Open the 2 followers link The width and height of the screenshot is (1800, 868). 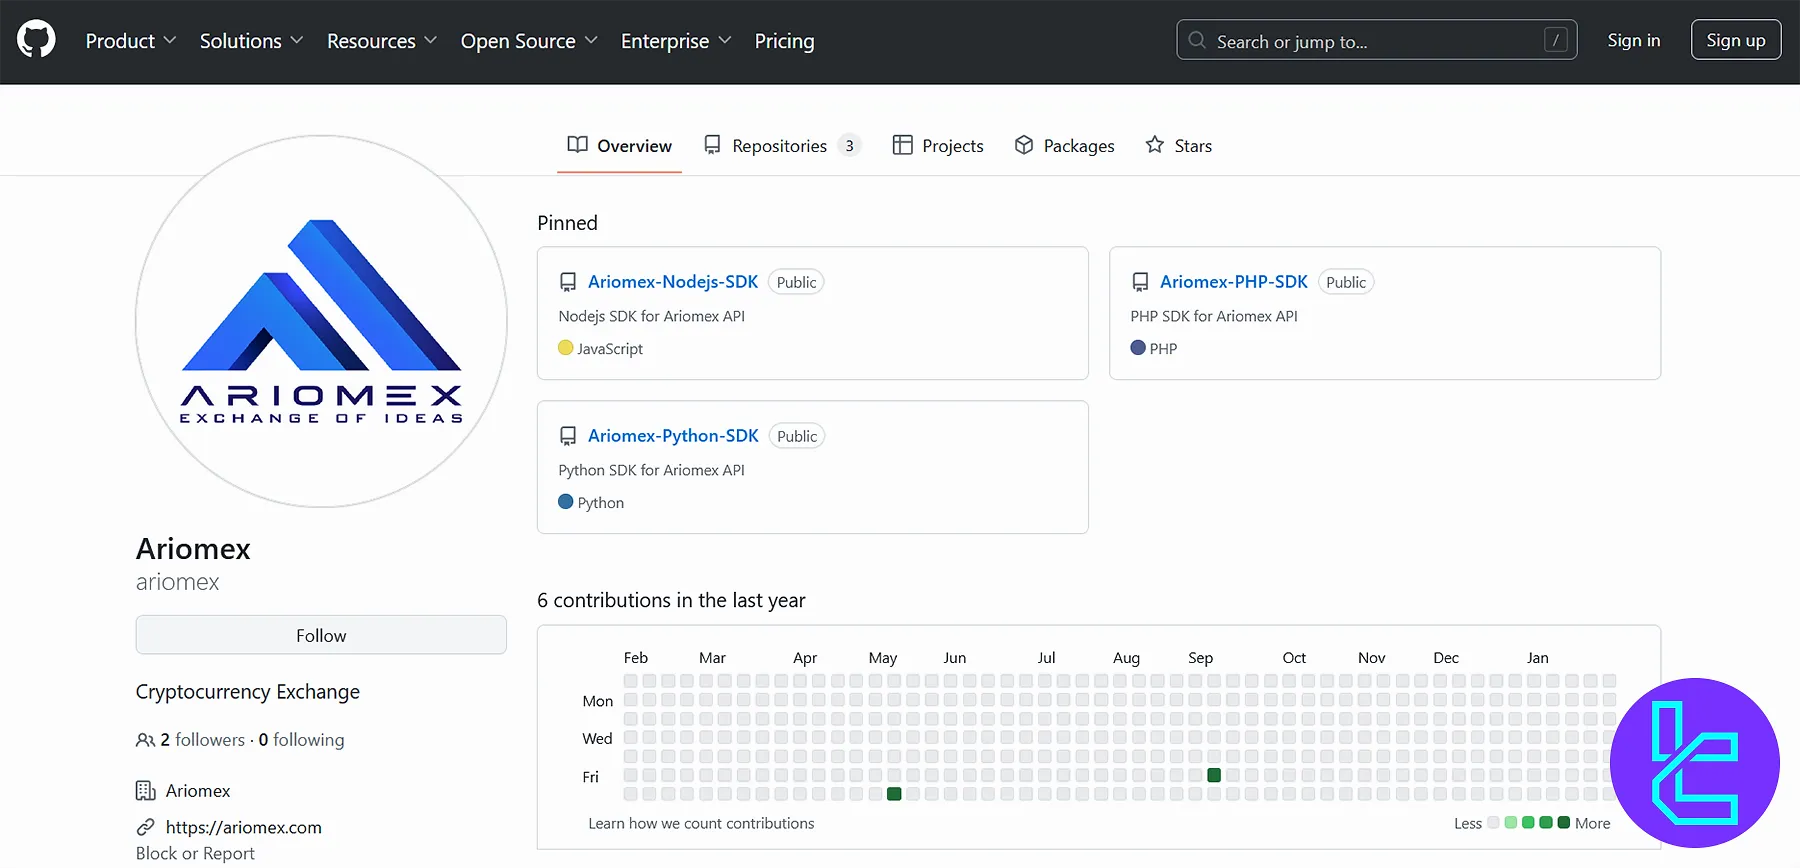[202, 740]
